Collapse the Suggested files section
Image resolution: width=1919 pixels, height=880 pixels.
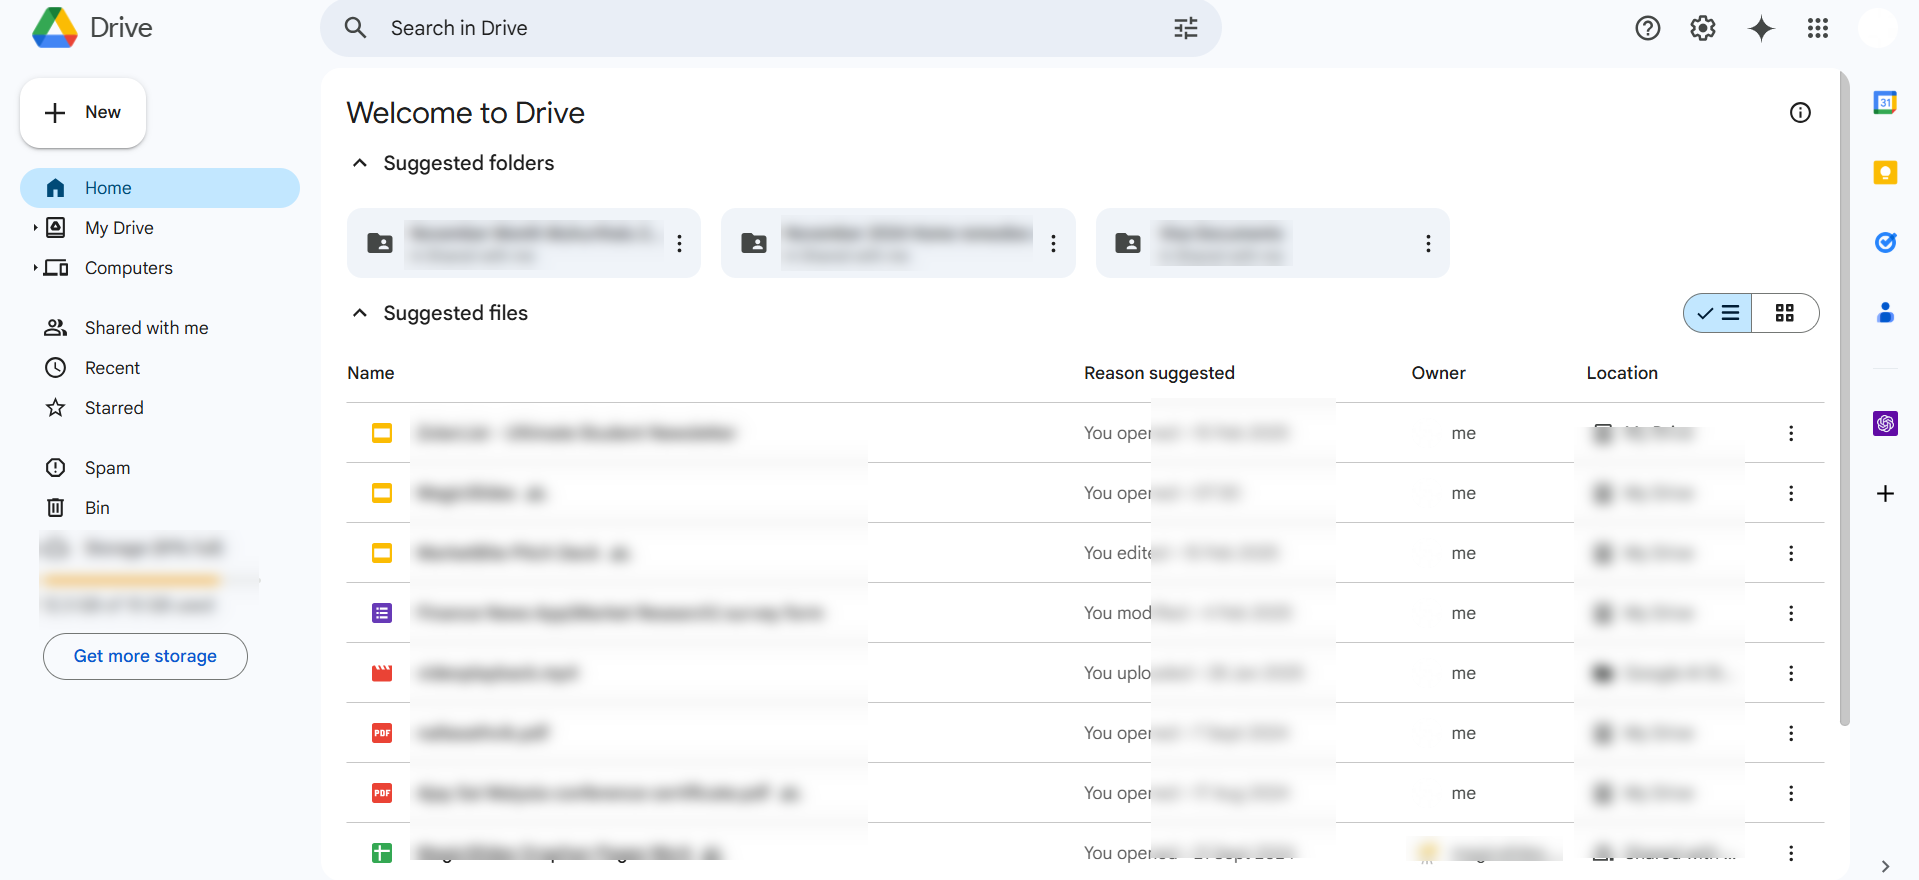(360, 313)
